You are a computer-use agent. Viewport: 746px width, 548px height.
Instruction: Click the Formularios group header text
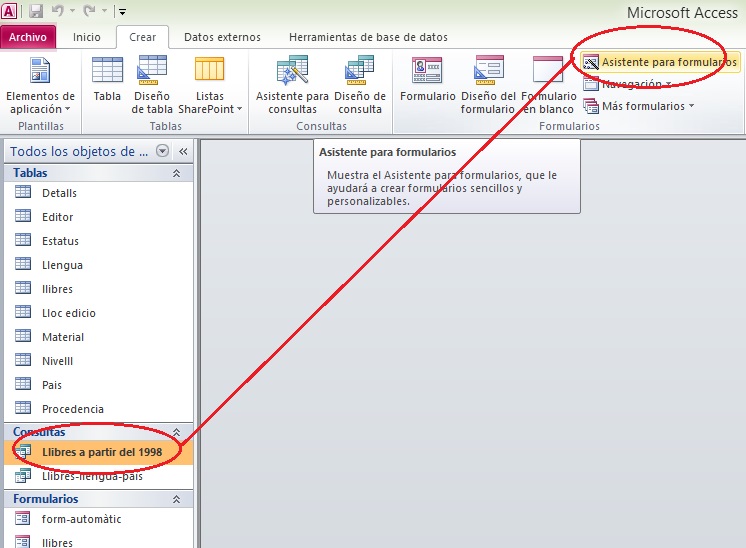tap(46, 499)
